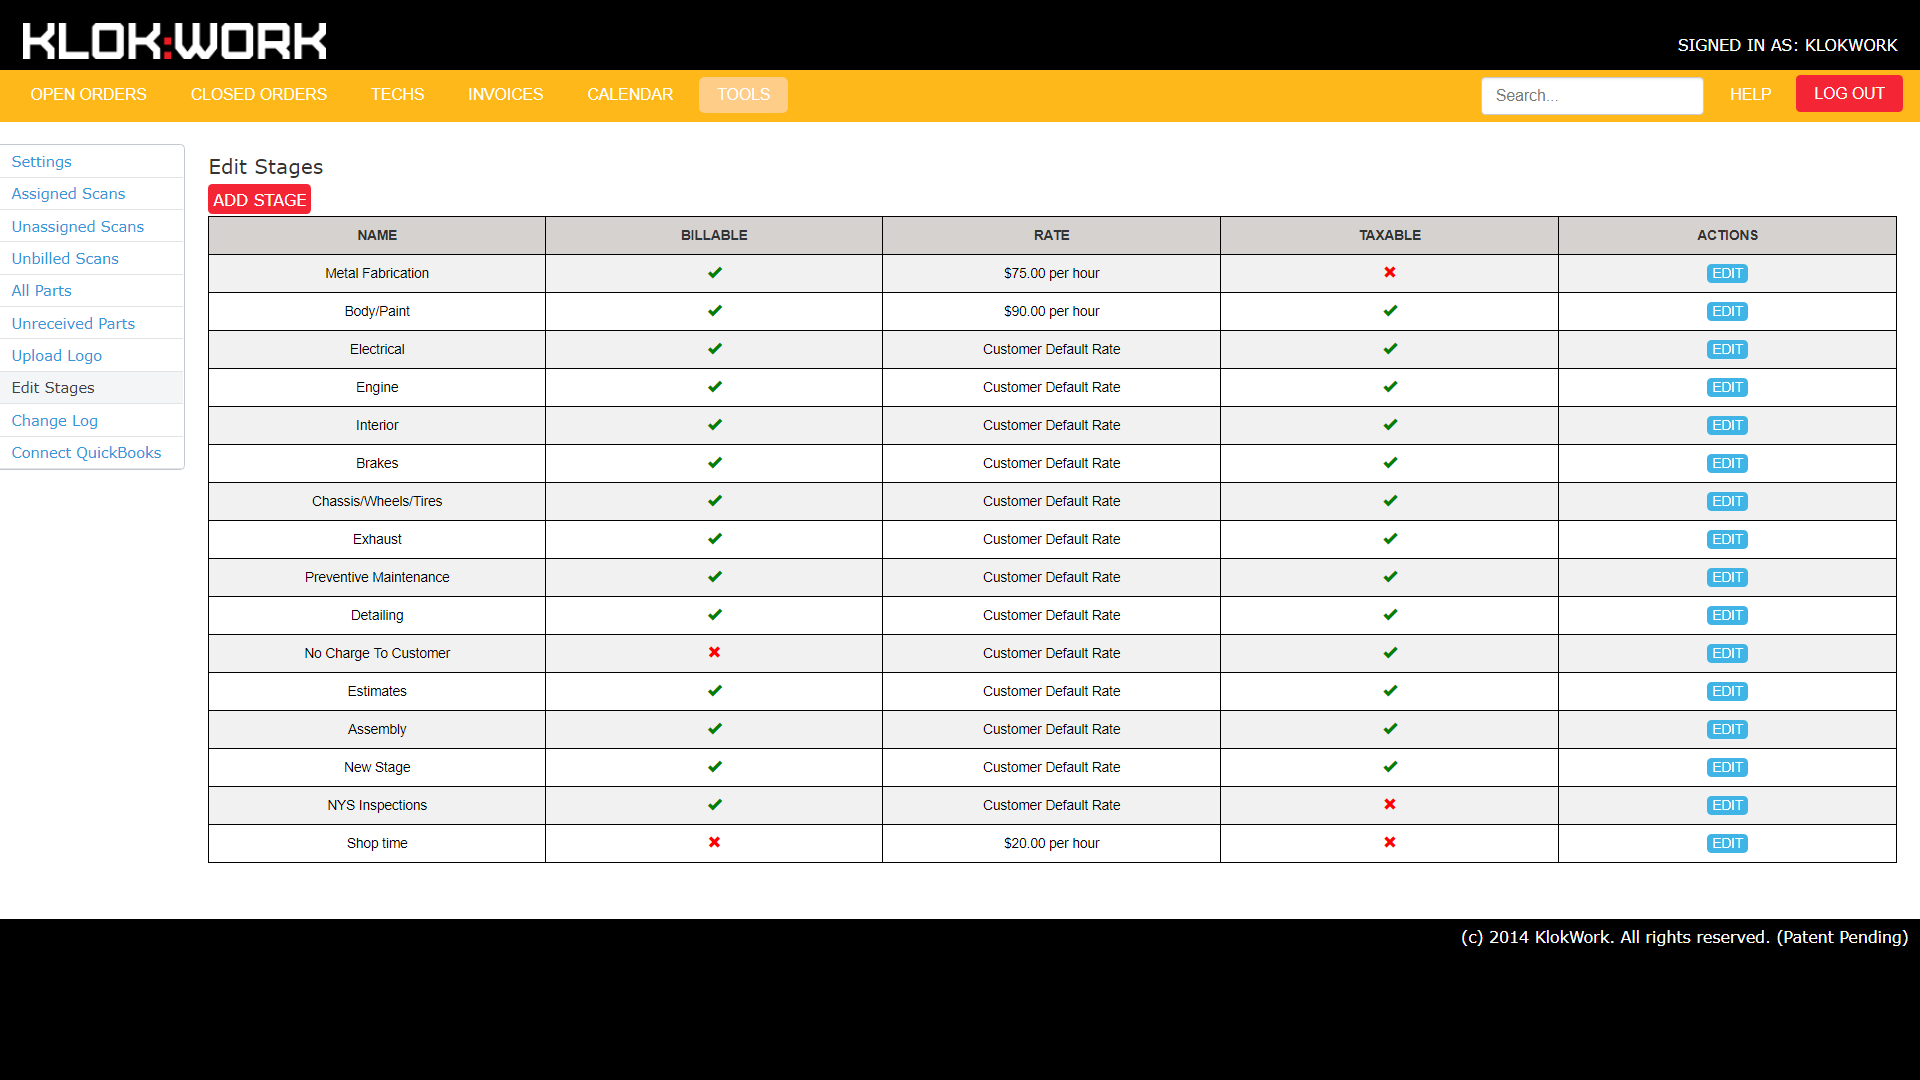Open the Change Log
This screenshot has height=1080, width=1920.
tap(92, 421)
